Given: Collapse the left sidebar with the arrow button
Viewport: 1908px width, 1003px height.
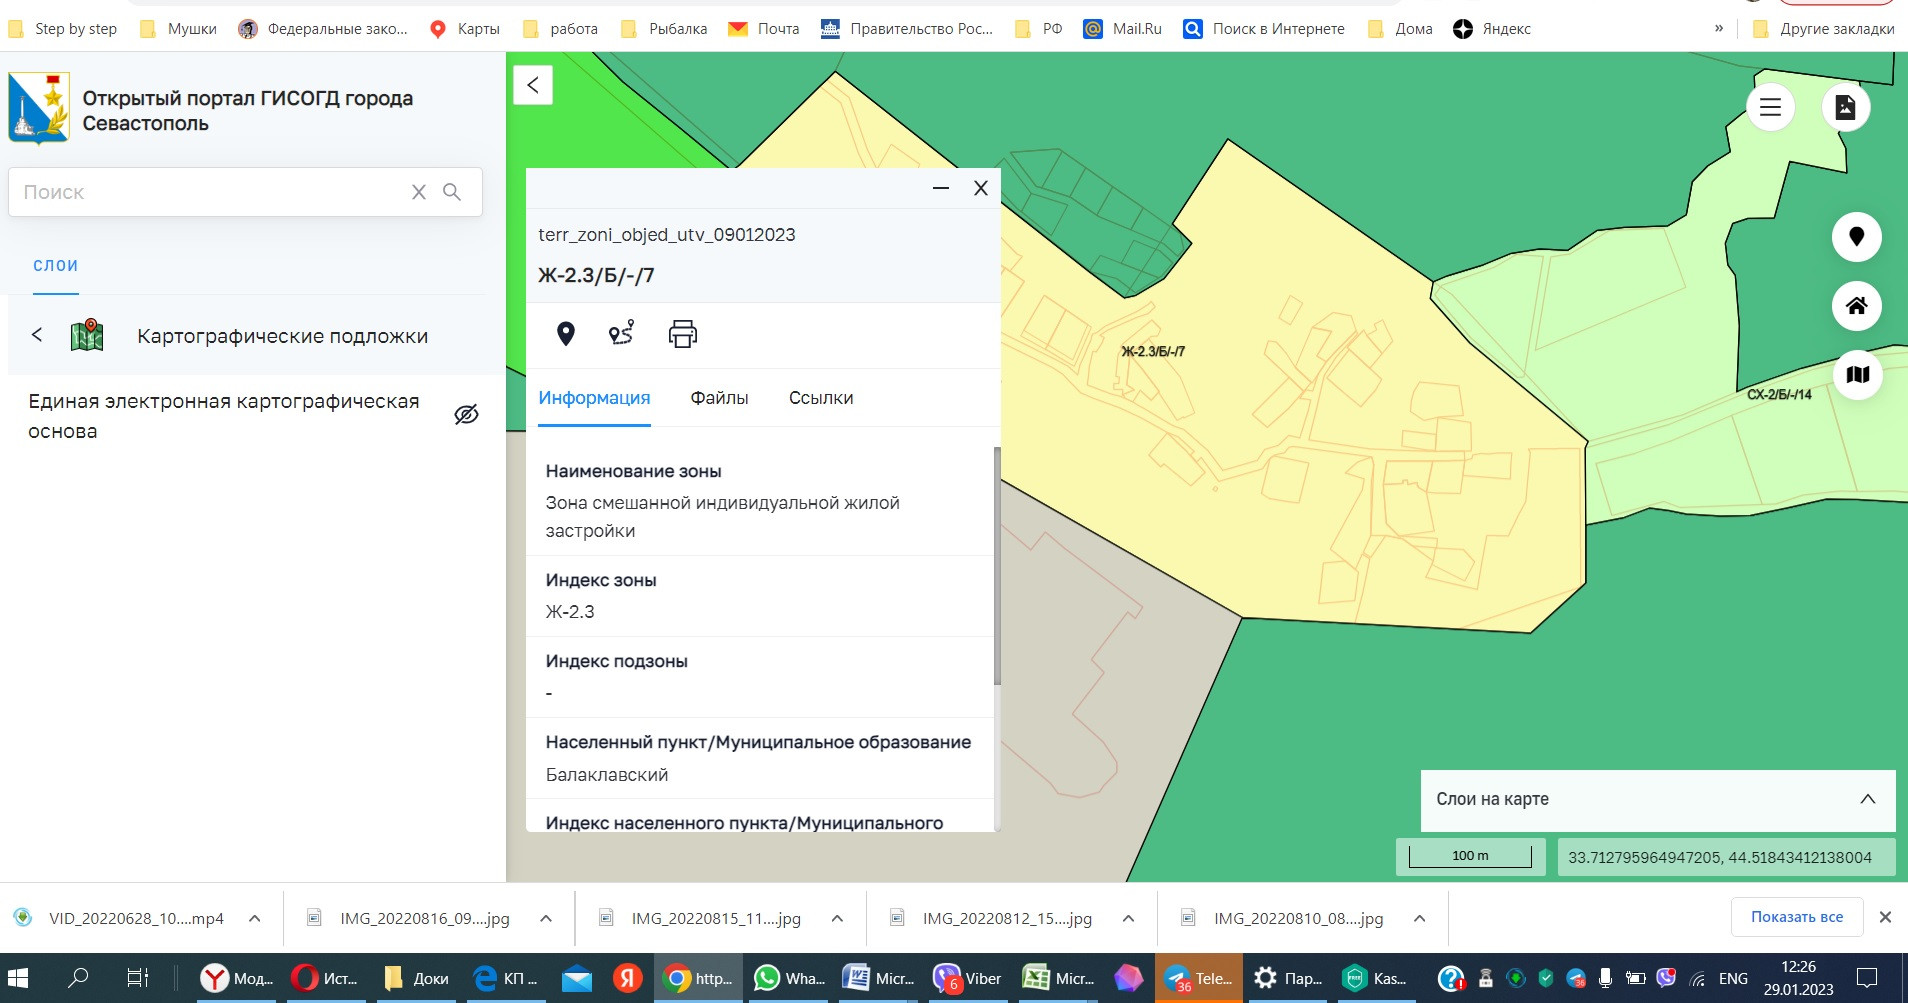Looking at the screenshot, I should coord(533,85).
